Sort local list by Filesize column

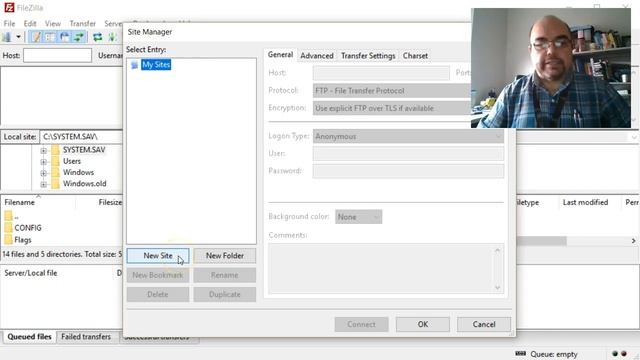click(x=110, y=202)
